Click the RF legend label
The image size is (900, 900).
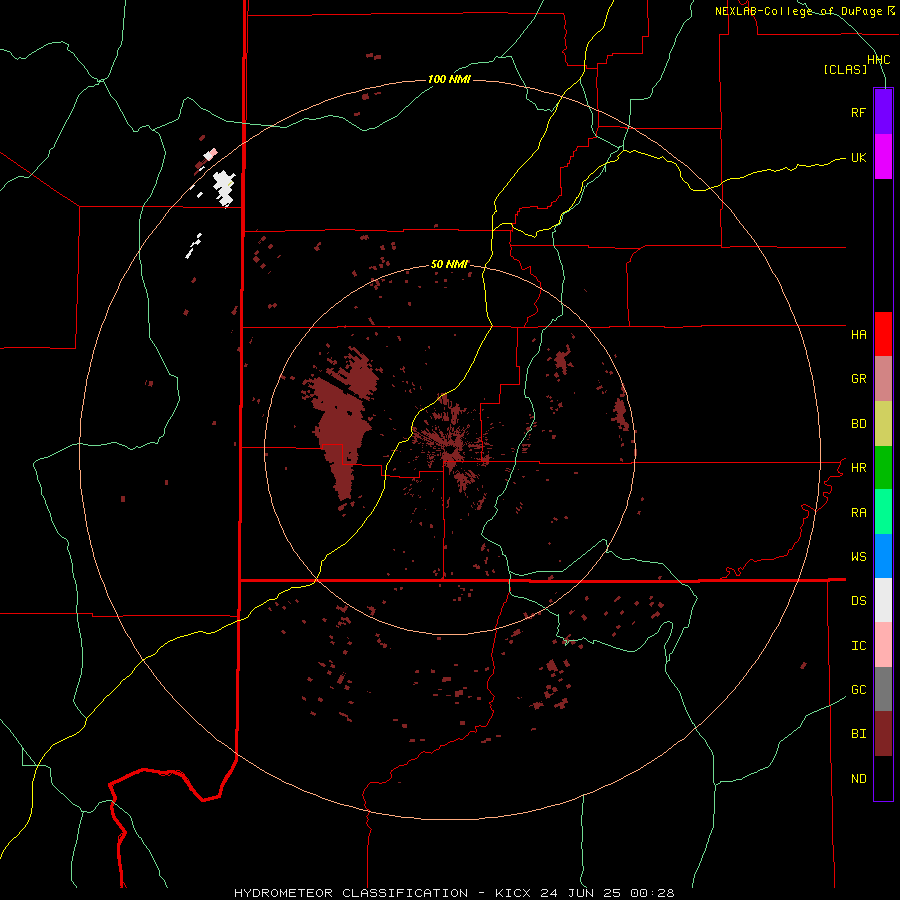point(858,113)
